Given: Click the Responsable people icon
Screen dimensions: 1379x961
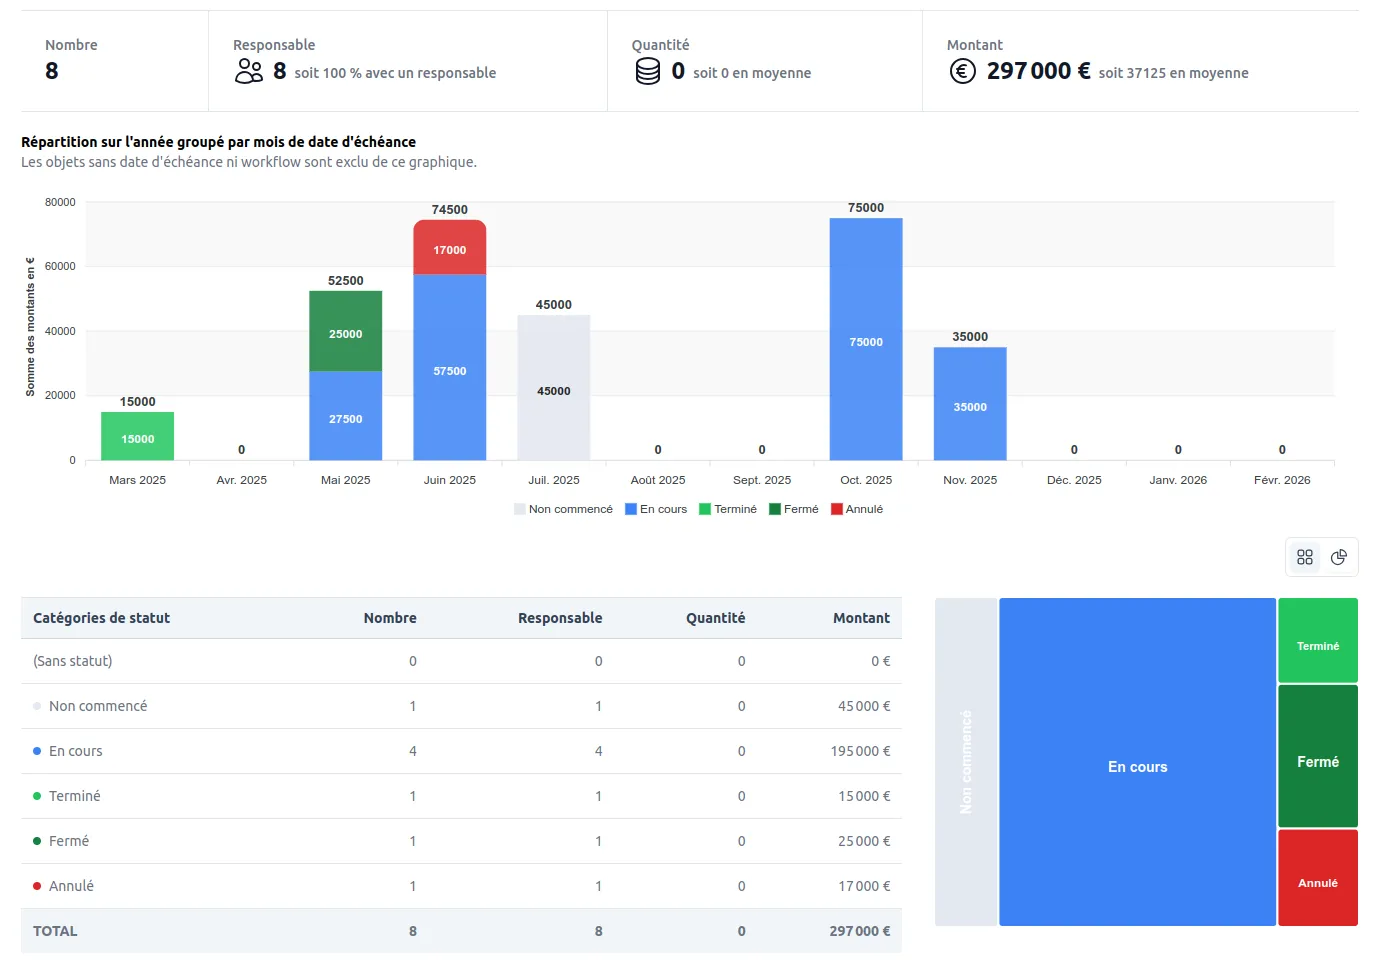Looking at the screenshot, I should (x=247, y=71).
